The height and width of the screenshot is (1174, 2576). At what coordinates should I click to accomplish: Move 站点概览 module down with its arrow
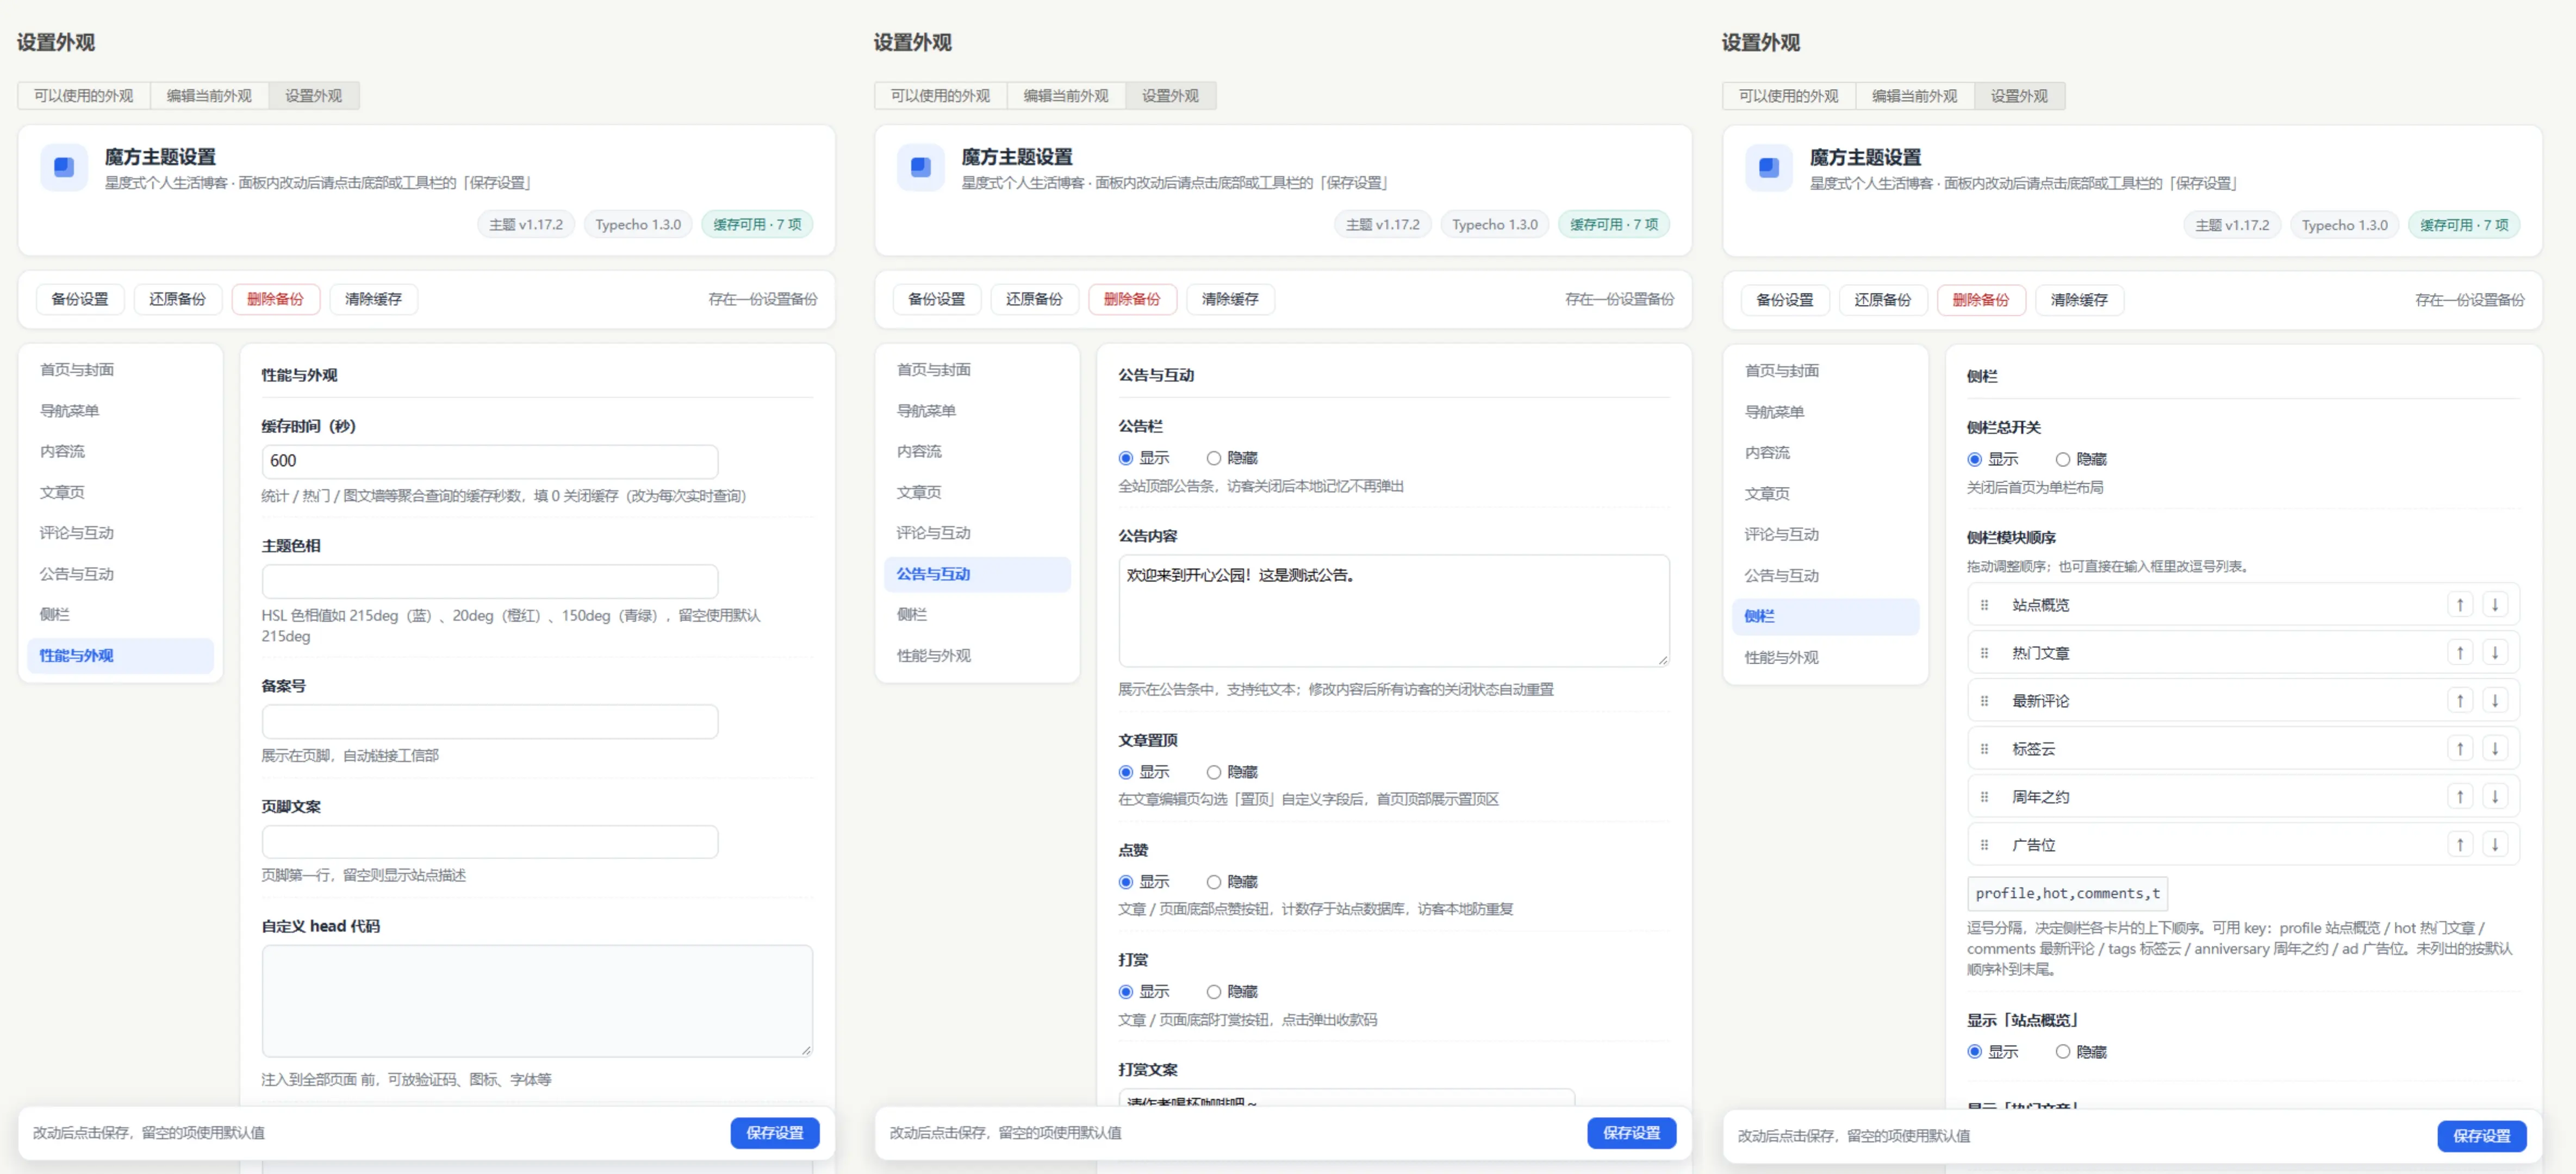(x=2494, y=605)
